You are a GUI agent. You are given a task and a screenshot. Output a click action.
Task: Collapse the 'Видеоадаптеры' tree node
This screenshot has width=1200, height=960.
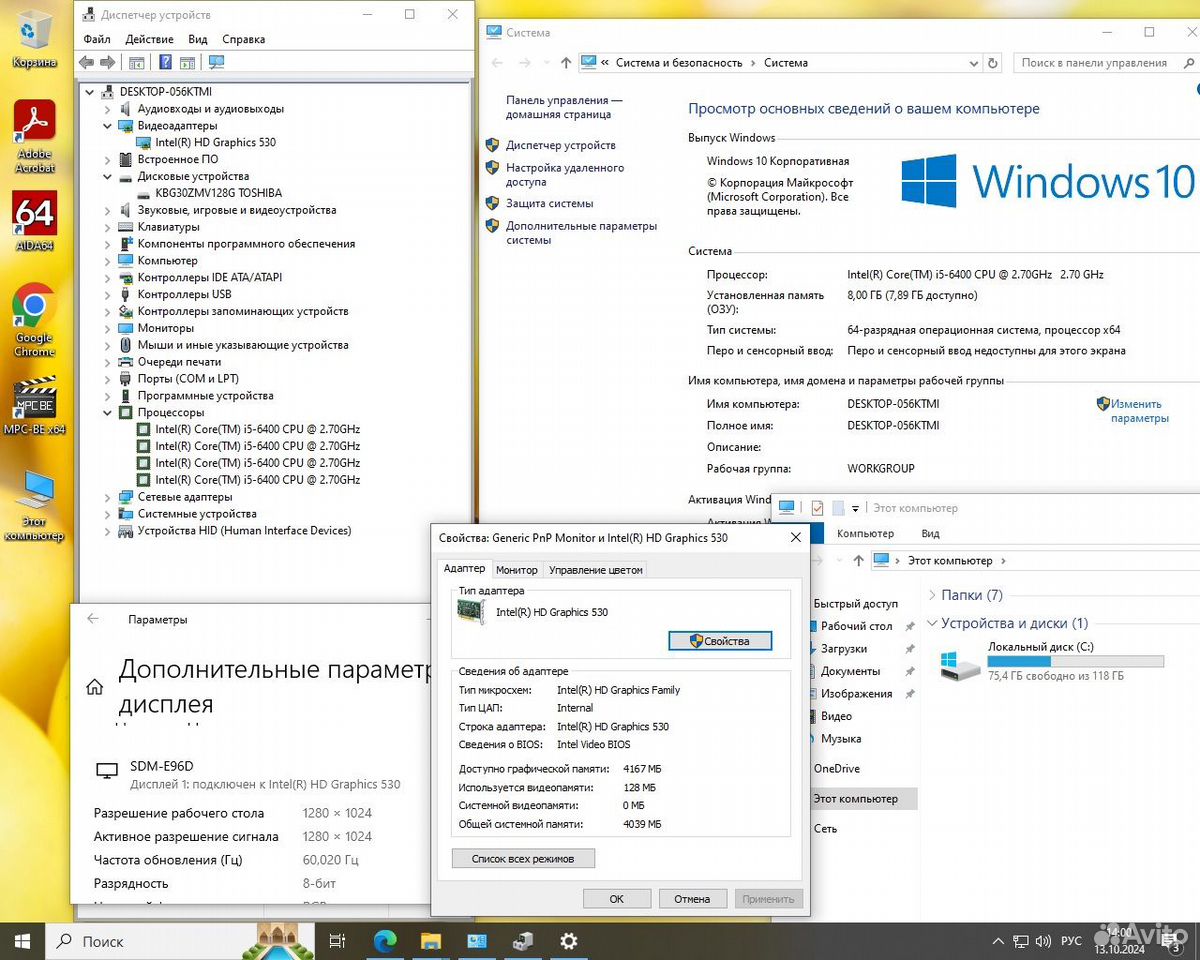pyautogui.click(x=108, y=126)
